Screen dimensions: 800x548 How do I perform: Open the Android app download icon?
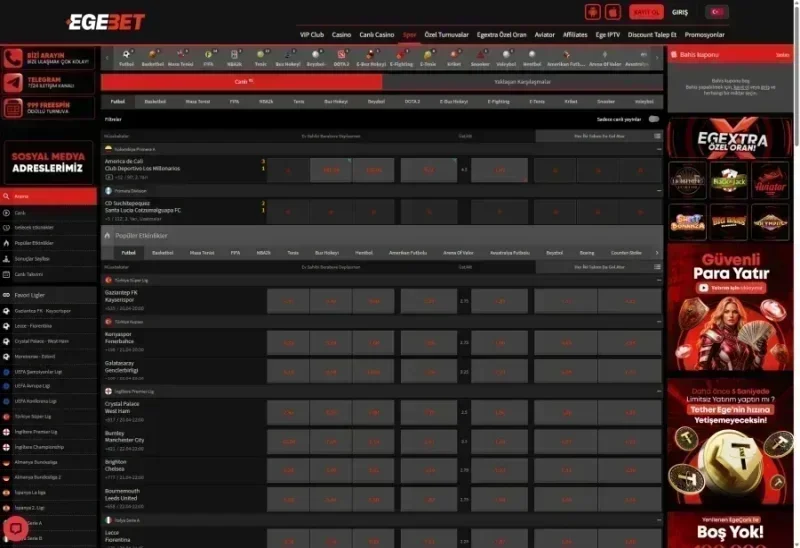click(592, 12)
